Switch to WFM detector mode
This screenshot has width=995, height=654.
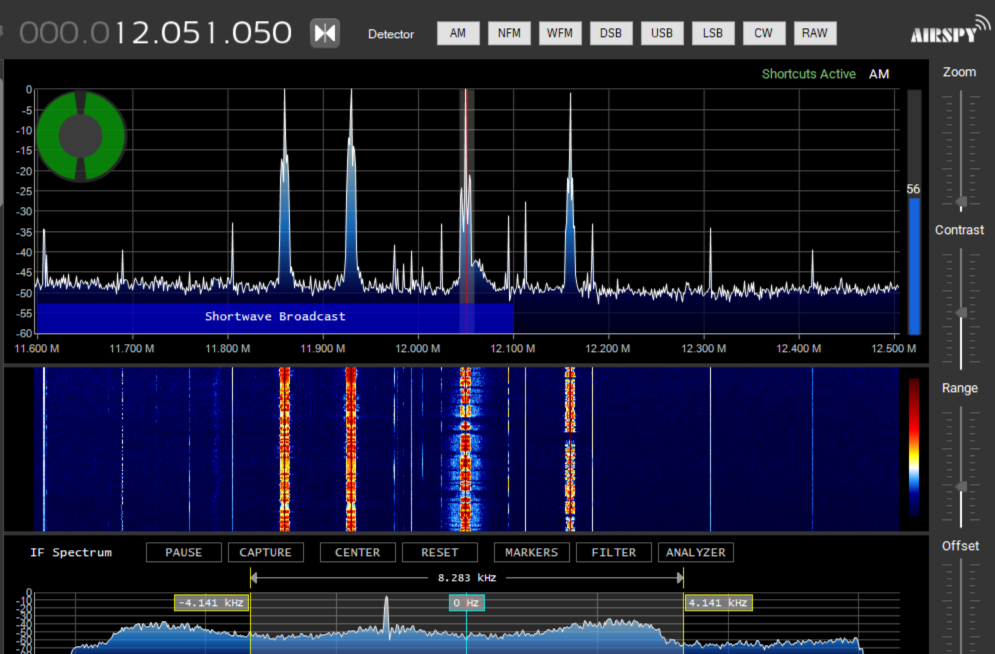560,33
